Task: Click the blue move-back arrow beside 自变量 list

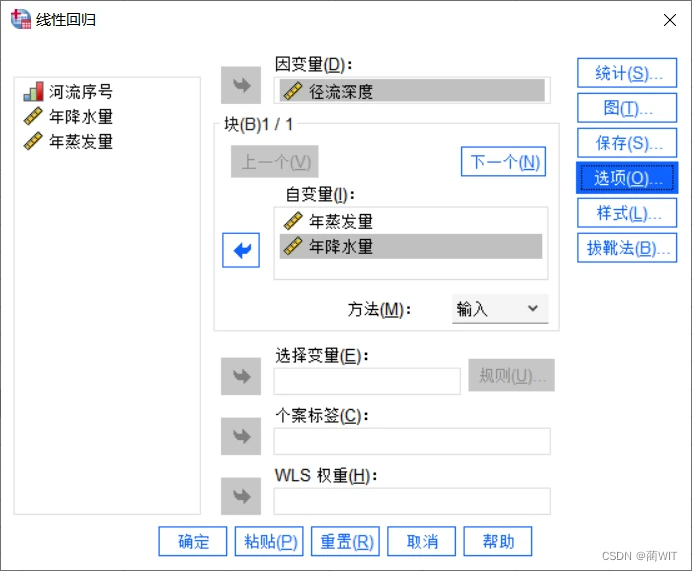Action: tap(241, 250)
